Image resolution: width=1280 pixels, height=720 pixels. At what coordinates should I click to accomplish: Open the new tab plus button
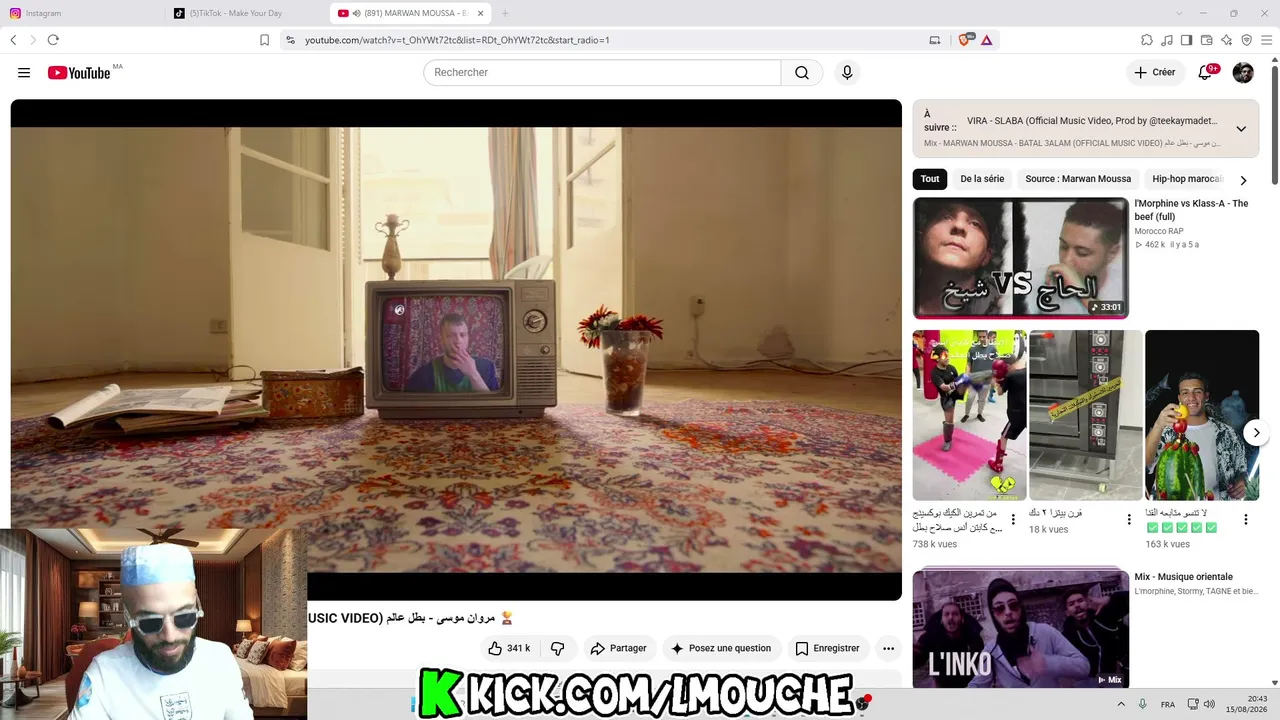[x=505, y=13]
